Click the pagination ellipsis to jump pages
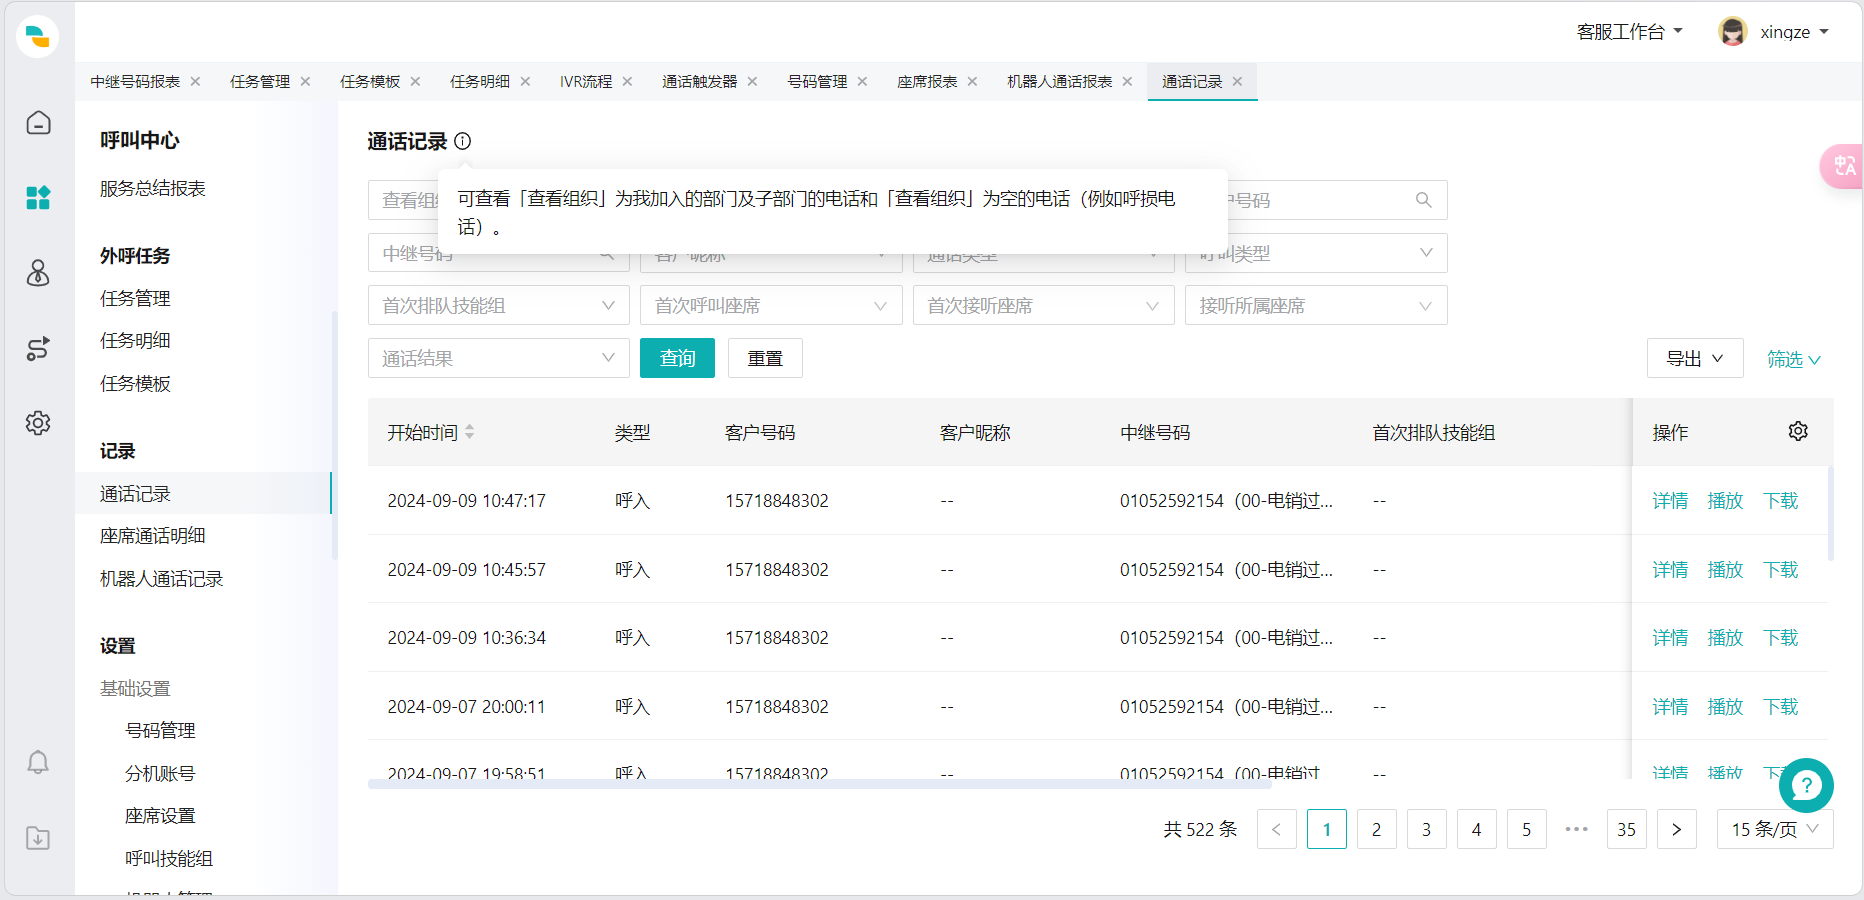1864x900 pixels. point(1577,829)
